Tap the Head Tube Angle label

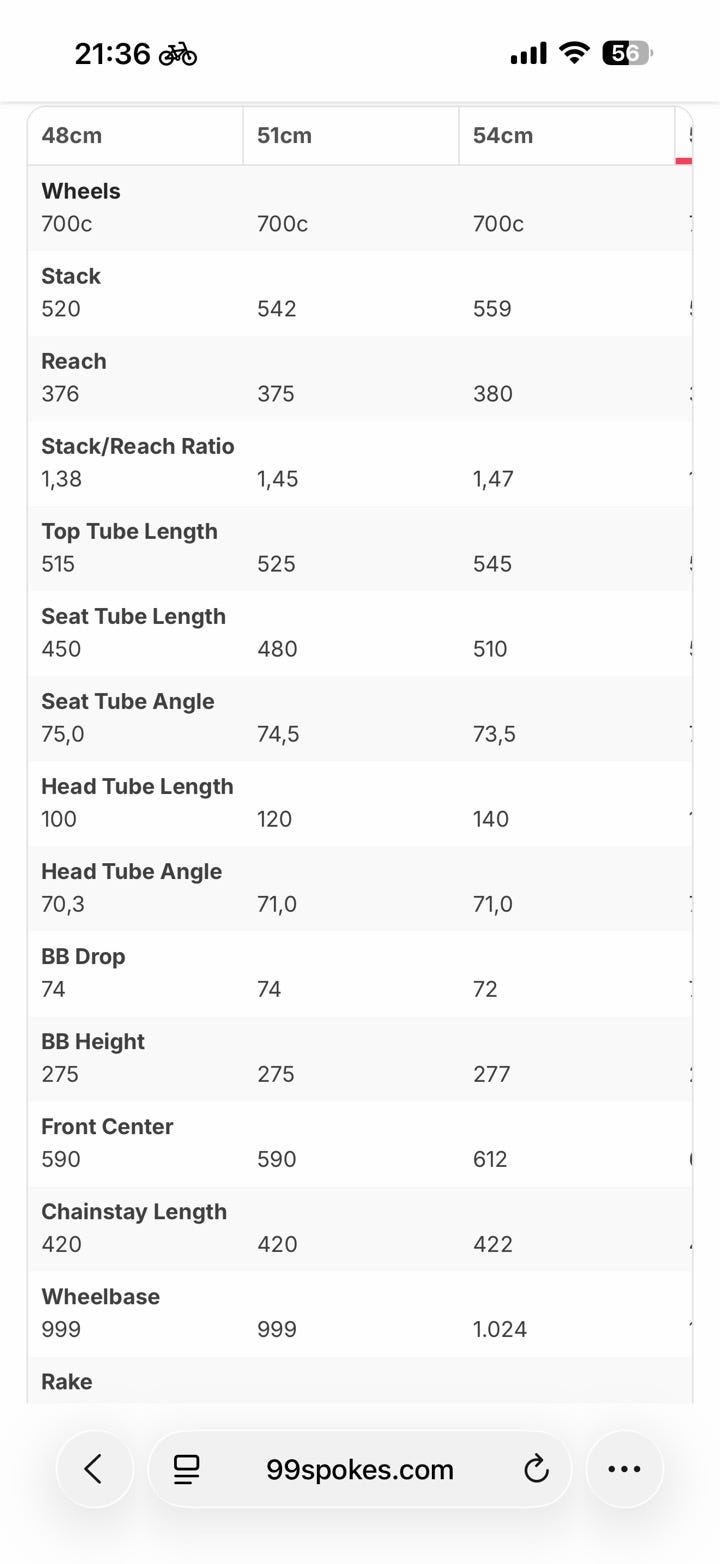(131, 871)
